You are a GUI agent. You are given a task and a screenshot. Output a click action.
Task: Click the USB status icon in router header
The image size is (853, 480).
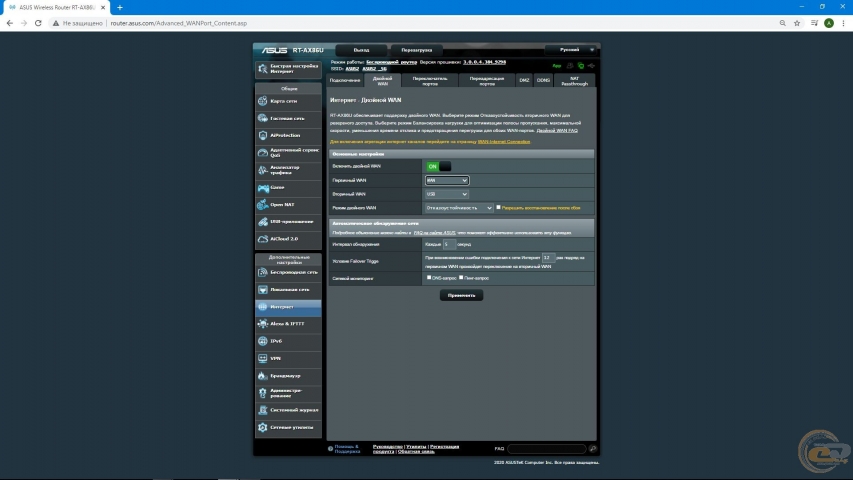point(591,66)
